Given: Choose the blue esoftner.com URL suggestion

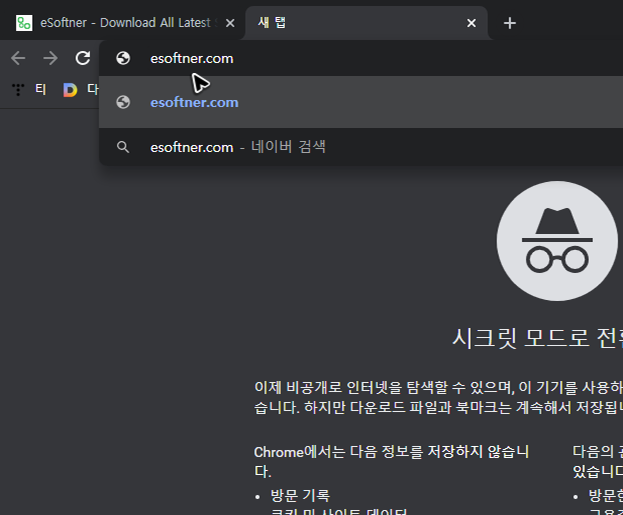Looking at the screenshot, I should pyautogui.click(x=361, y=102).
